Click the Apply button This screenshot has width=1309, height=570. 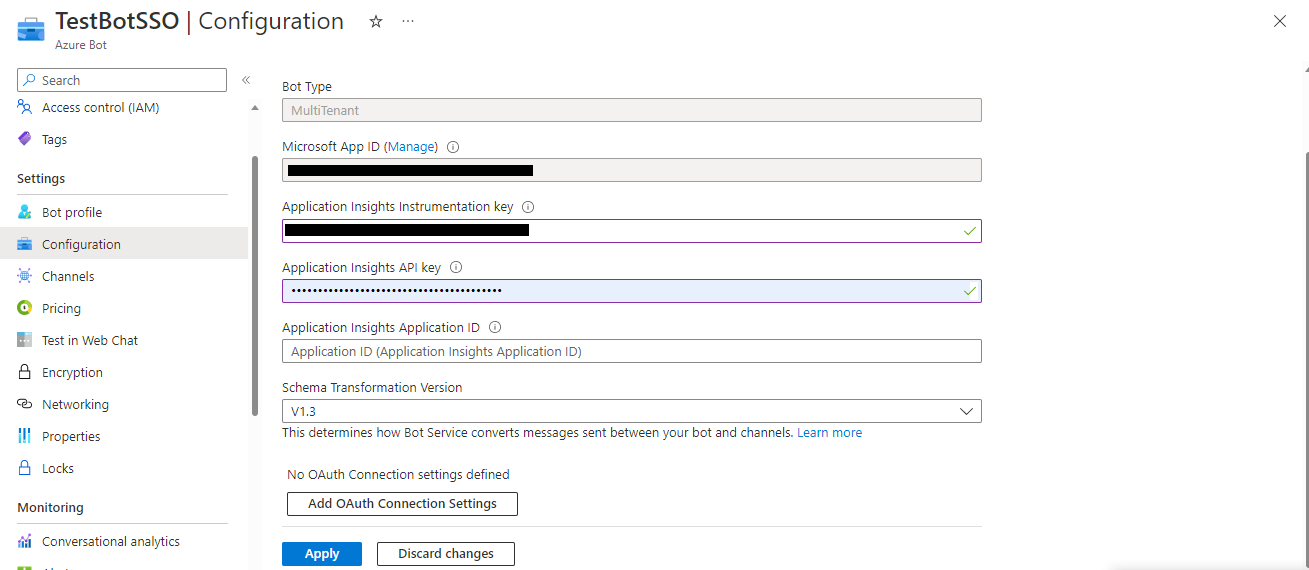322,554
